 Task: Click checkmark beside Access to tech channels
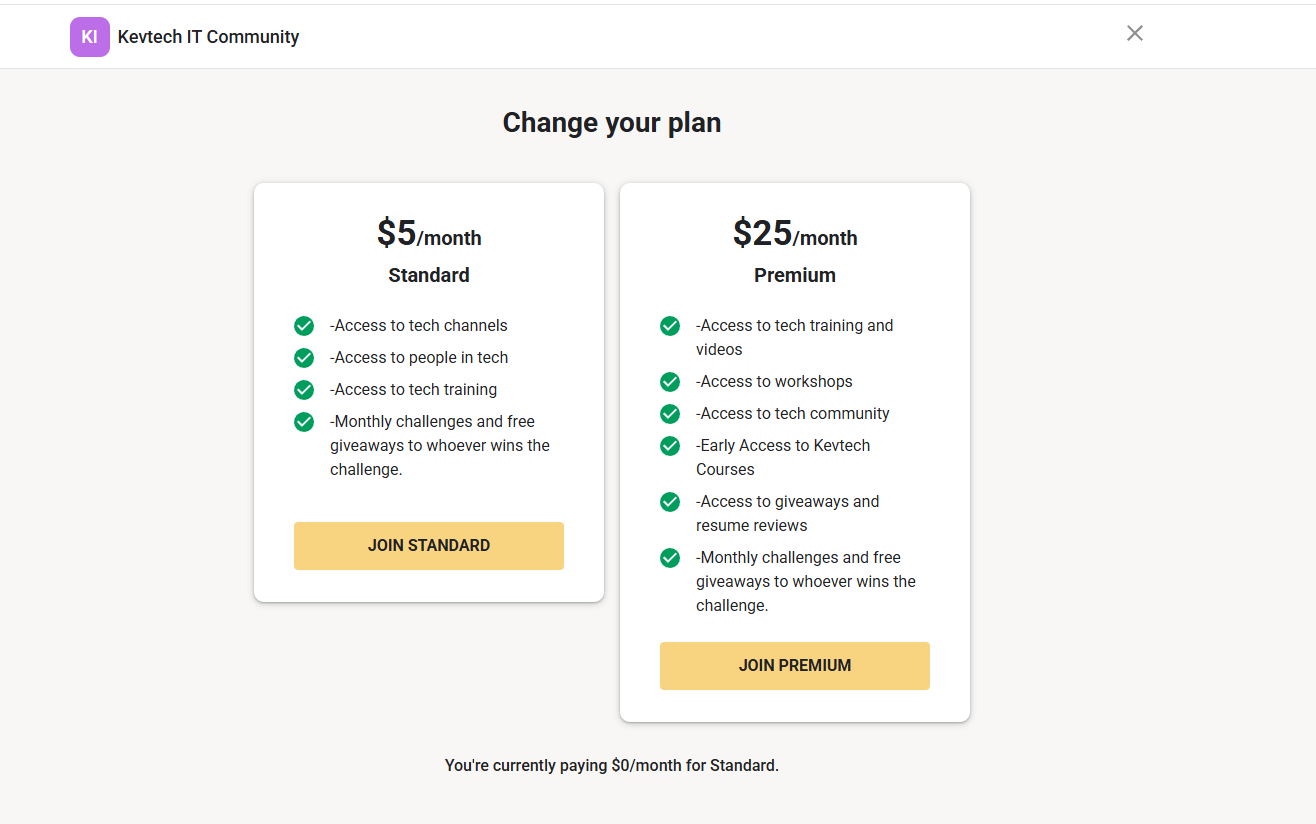click(304, 326)
